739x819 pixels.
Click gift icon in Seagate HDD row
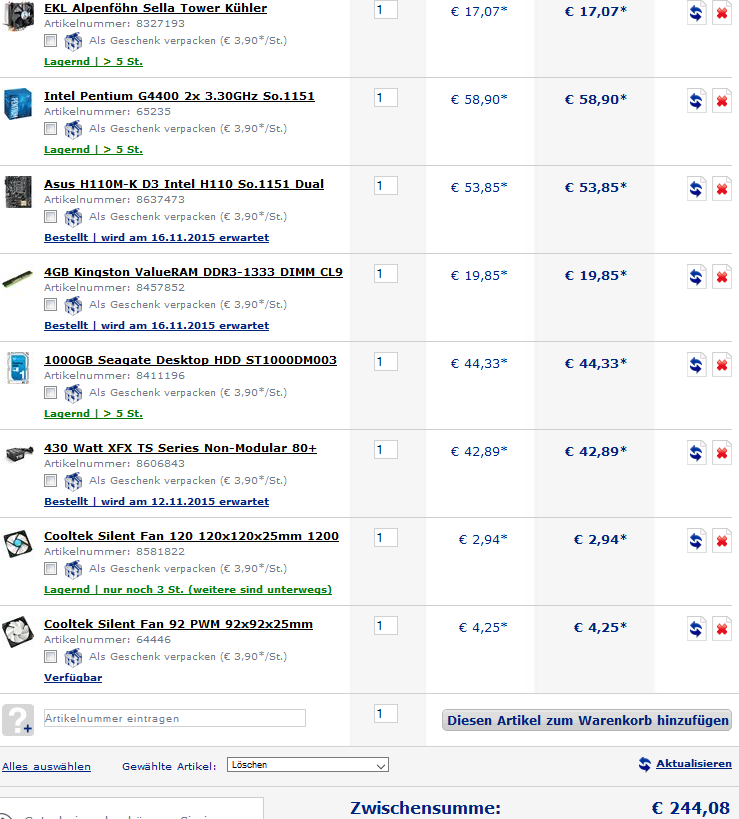(x=73, y=393)
